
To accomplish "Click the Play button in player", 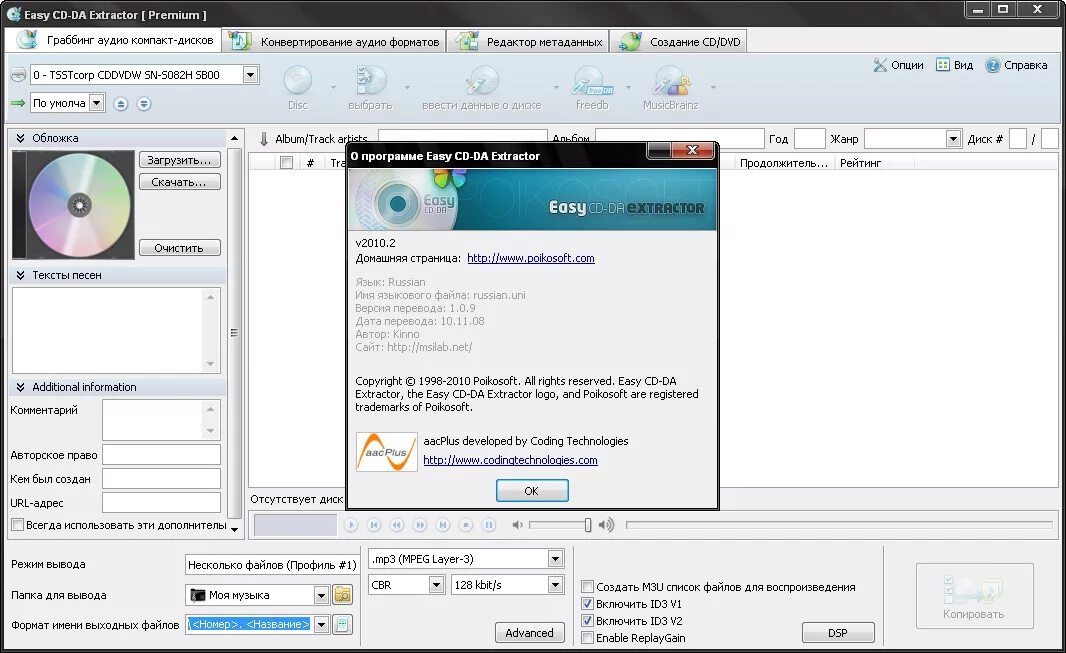I will [351, 525].
